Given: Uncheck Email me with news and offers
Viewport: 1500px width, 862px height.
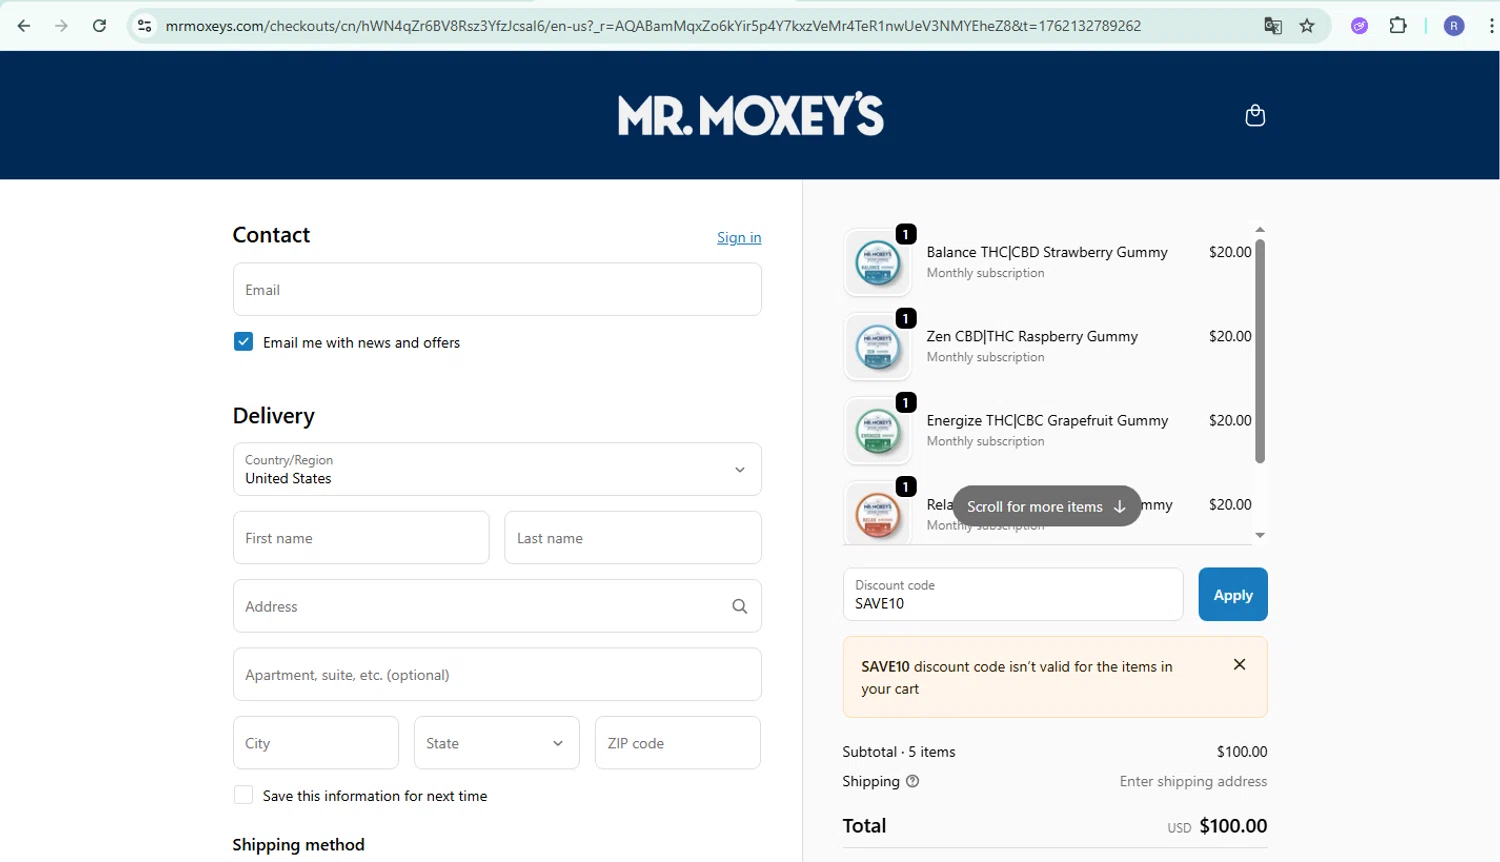Looking at the screenshot, I should pos(243,342).
